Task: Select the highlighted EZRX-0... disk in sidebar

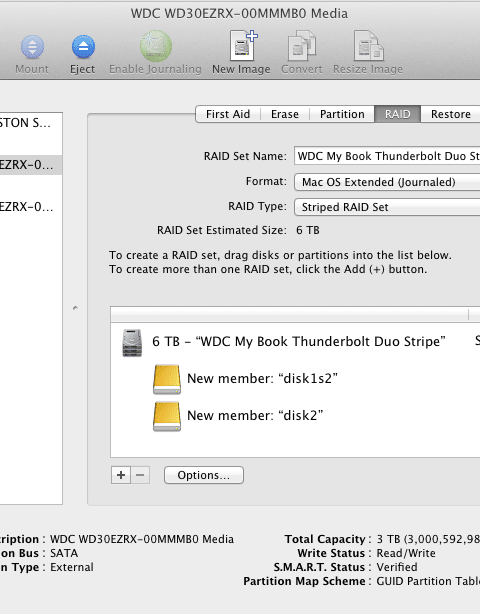Action: tap(31, 165)
